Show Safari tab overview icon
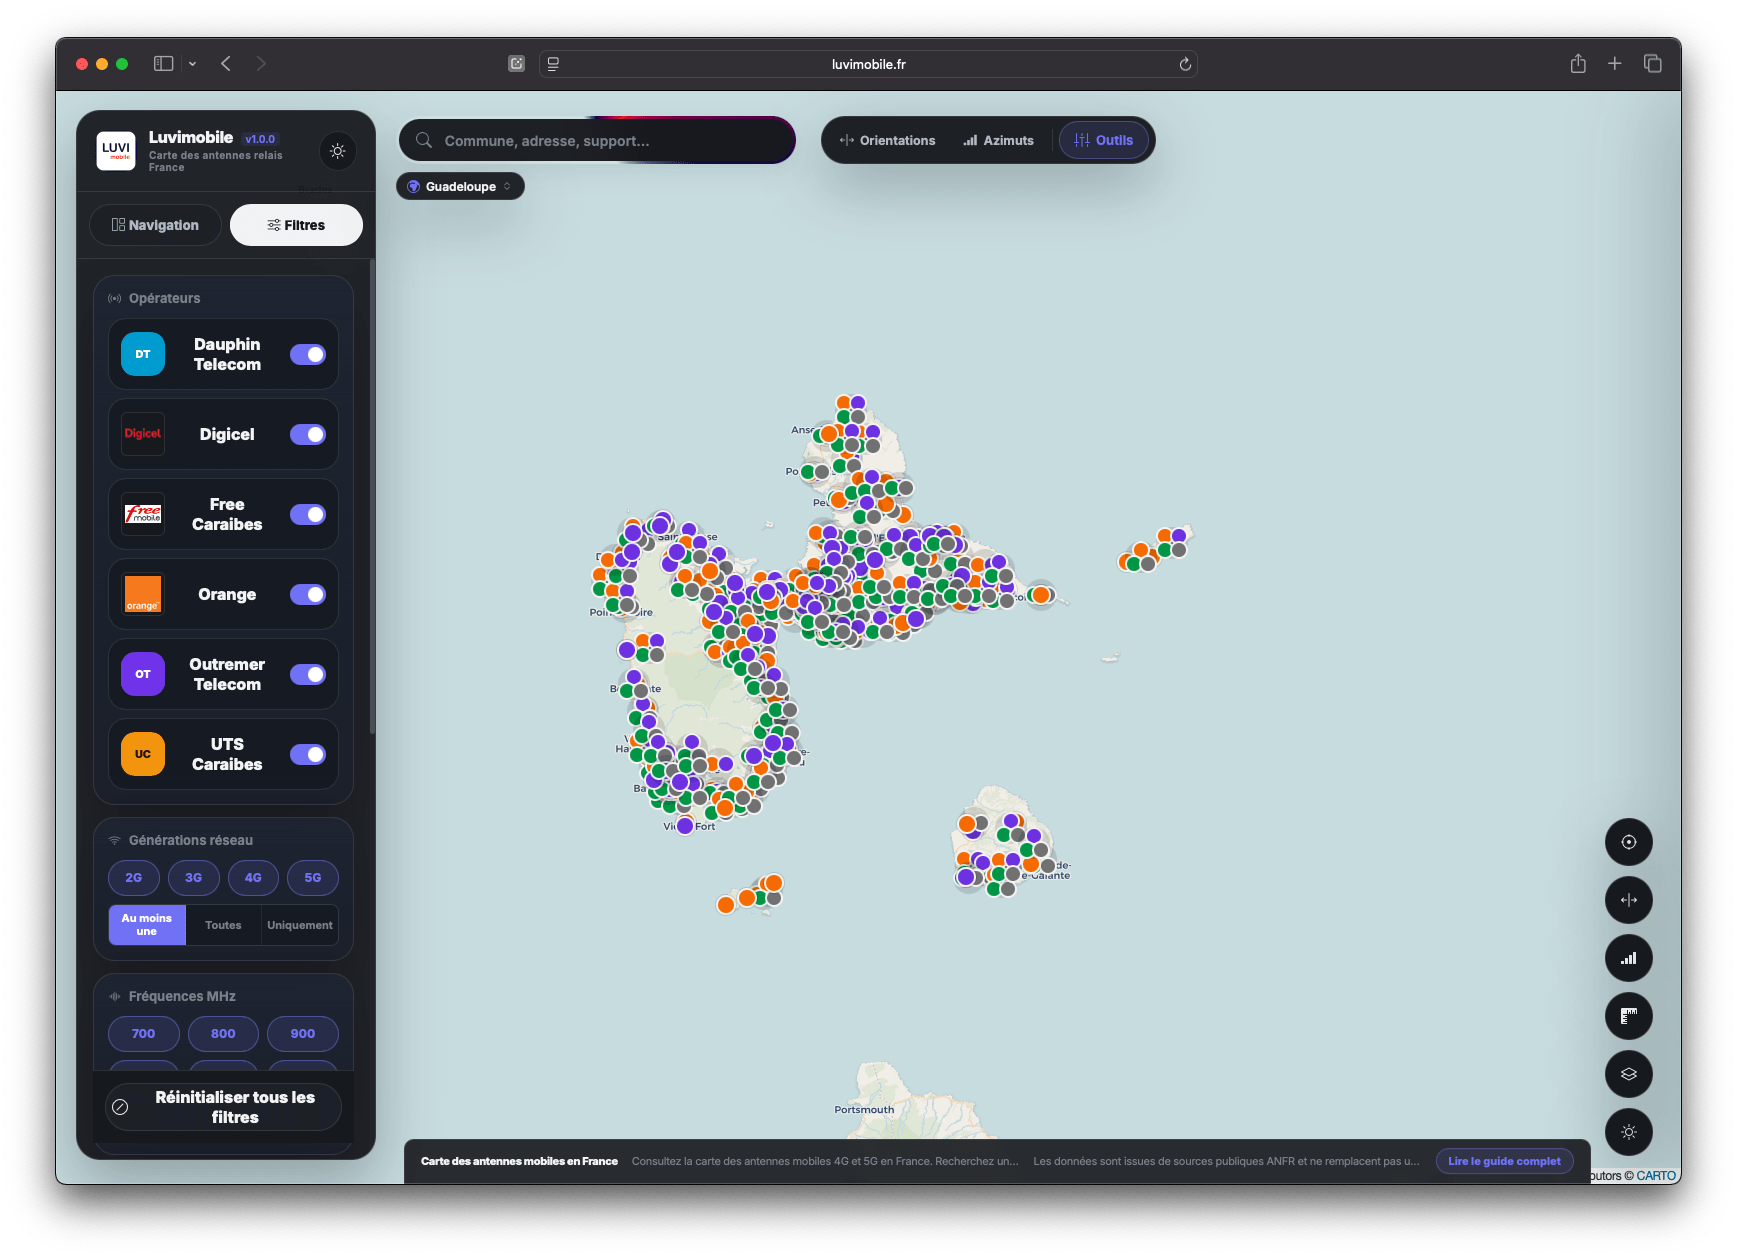1737x1258 pixels. click(x=1652, y=64)
